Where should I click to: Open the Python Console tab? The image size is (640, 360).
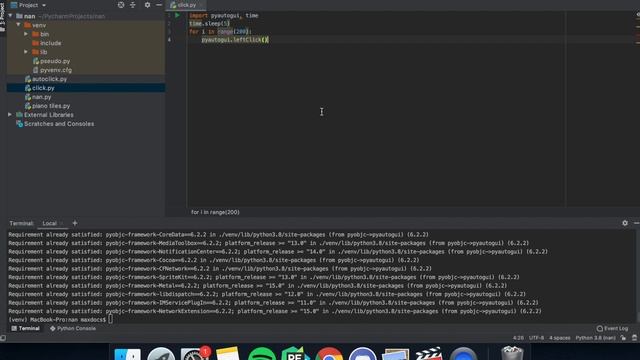coord(73,329)
